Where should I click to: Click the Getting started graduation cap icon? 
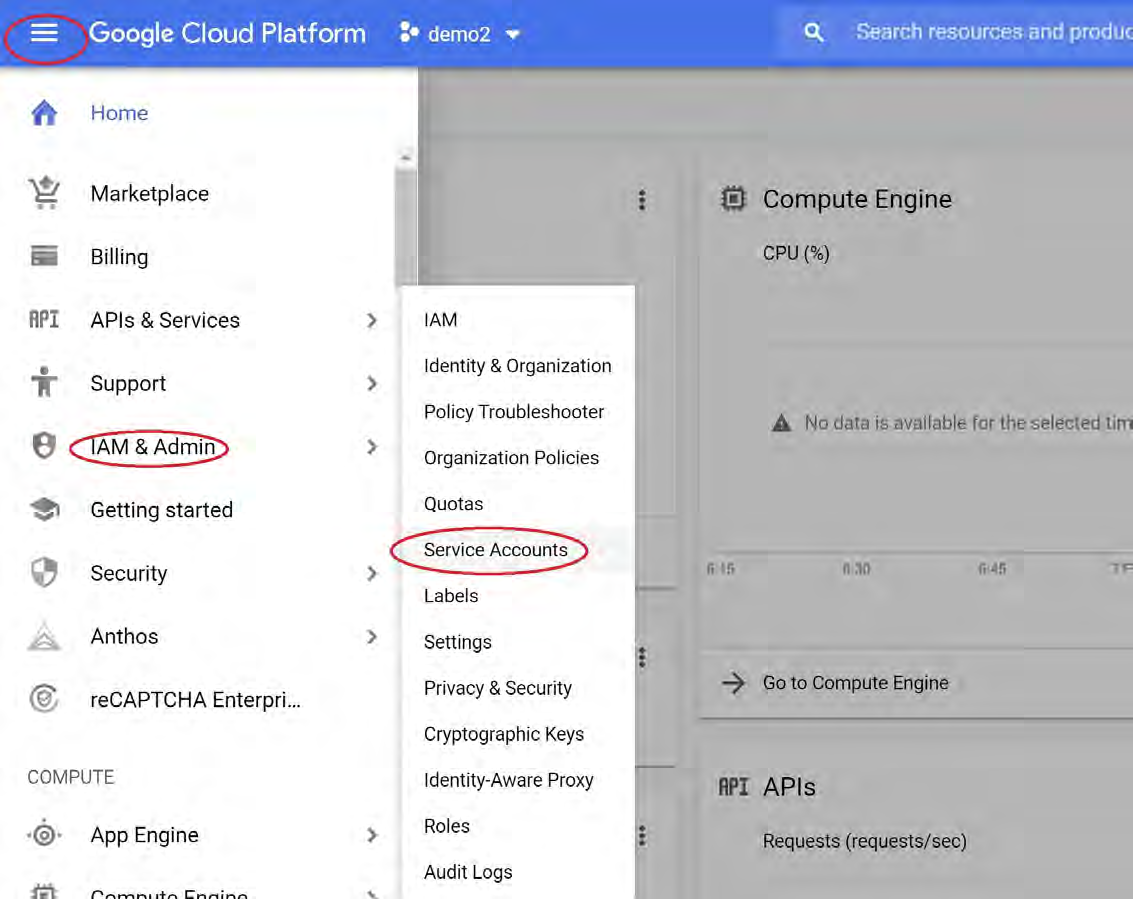click(x=45, y=509)
